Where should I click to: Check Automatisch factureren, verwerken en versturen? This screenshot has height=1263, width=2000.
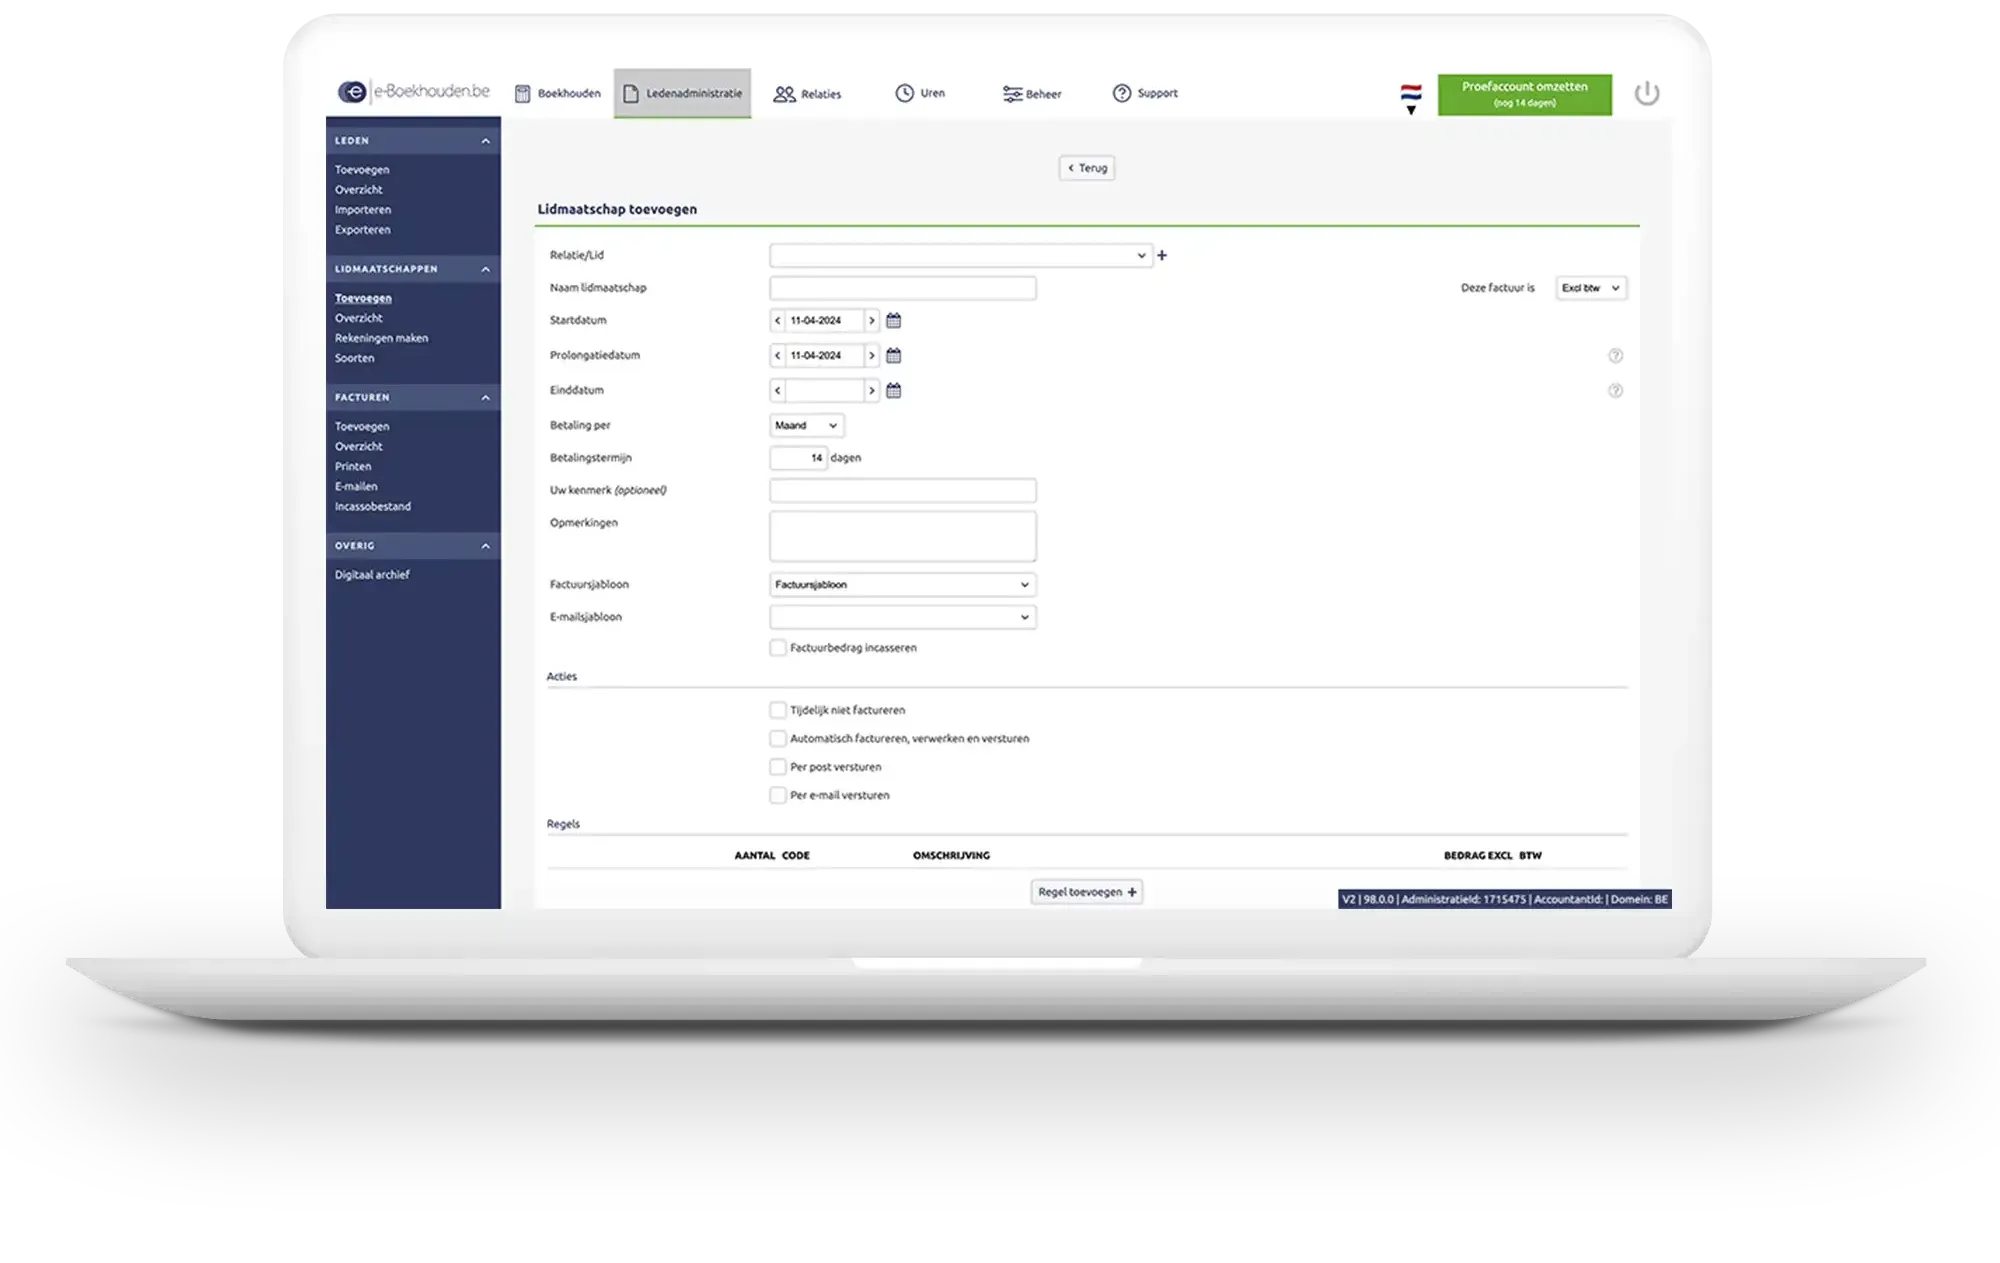(778, 739)
